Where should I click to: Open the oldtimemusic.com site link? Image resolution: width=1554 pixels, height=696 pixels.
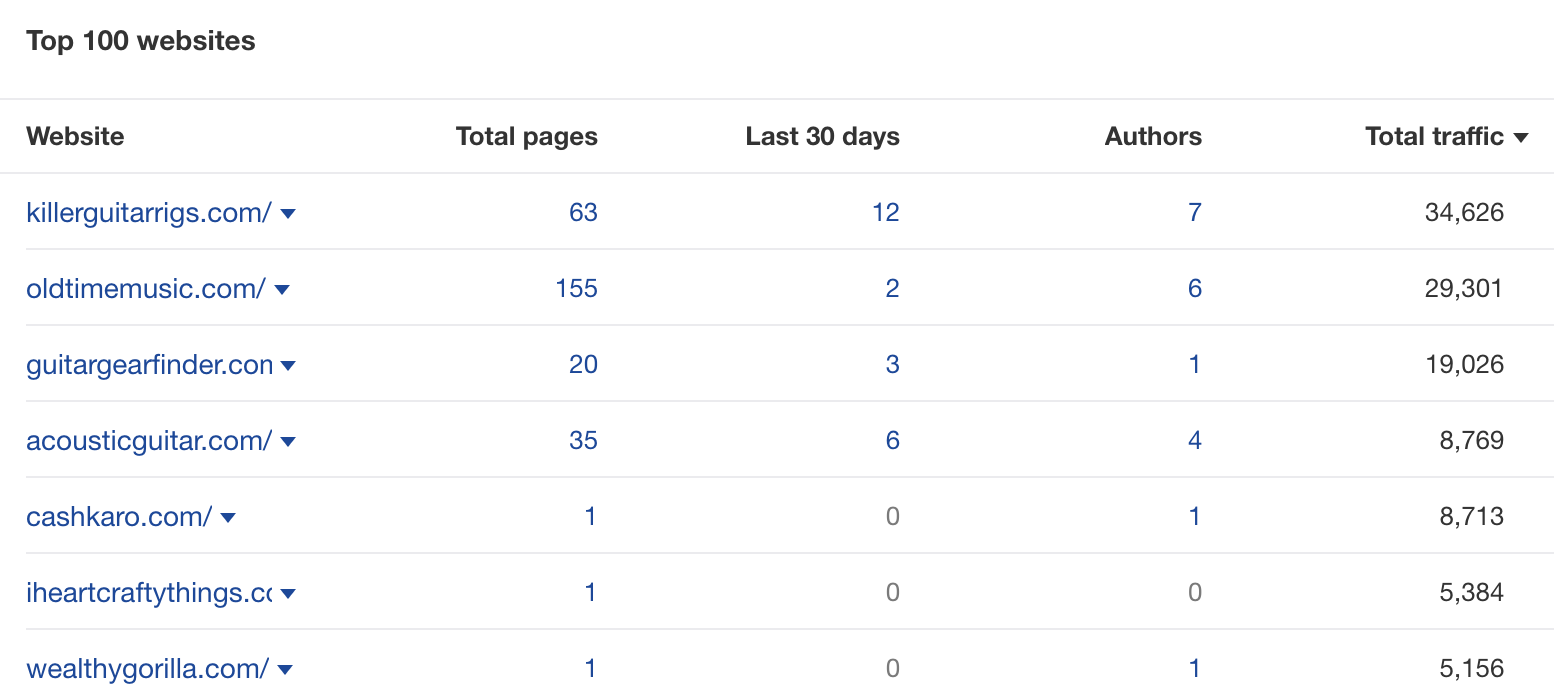click(137, 289)
